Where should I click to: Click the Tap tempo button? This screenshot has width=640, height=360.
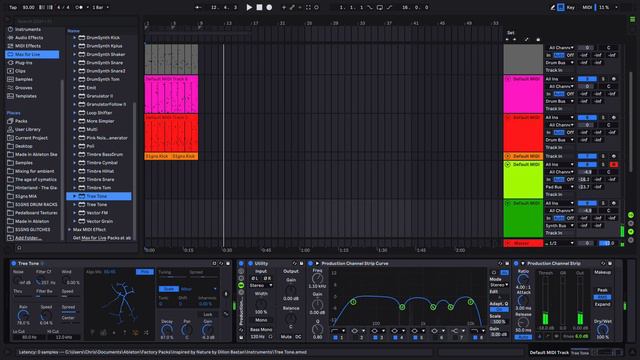point(13,7)
